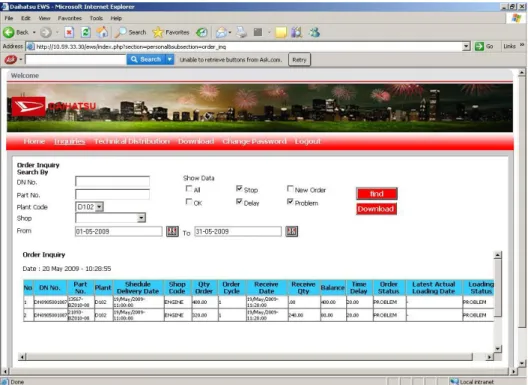
Task: Uncheck the Problem checkbox
Action: 290,202
